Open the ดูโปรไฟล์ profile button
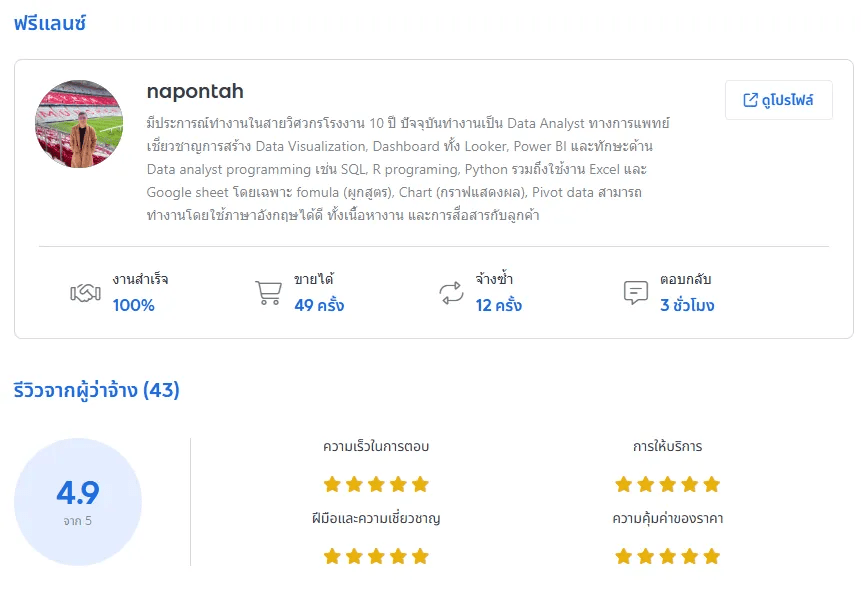The height and width of the screenshot is (596, 861). 778,100
